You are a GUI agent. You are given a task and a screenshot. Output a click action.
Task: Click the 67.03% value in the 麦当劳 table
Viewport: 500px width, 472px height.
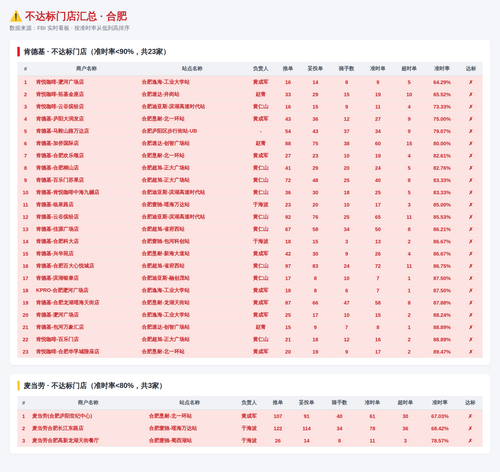point(440,416)
